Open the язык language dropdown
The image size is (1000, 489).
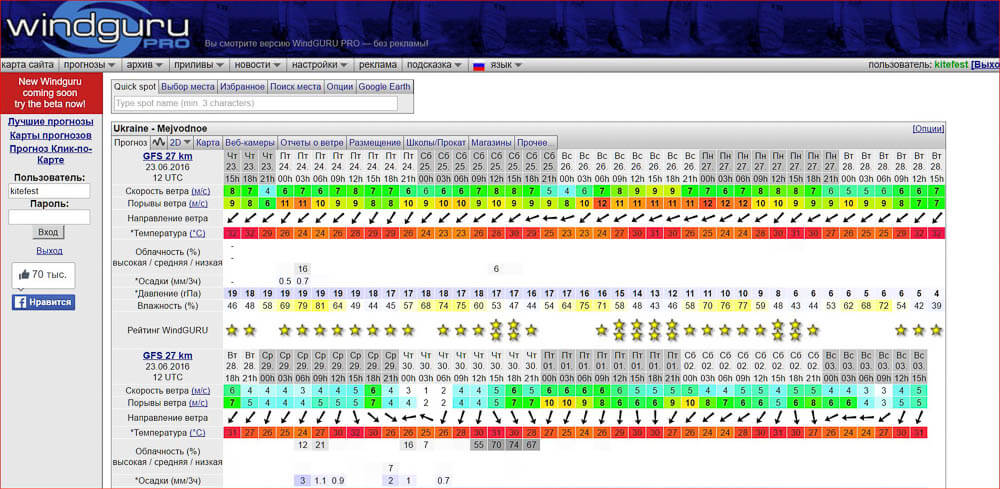pyautogui.click(x=505, y=65)
